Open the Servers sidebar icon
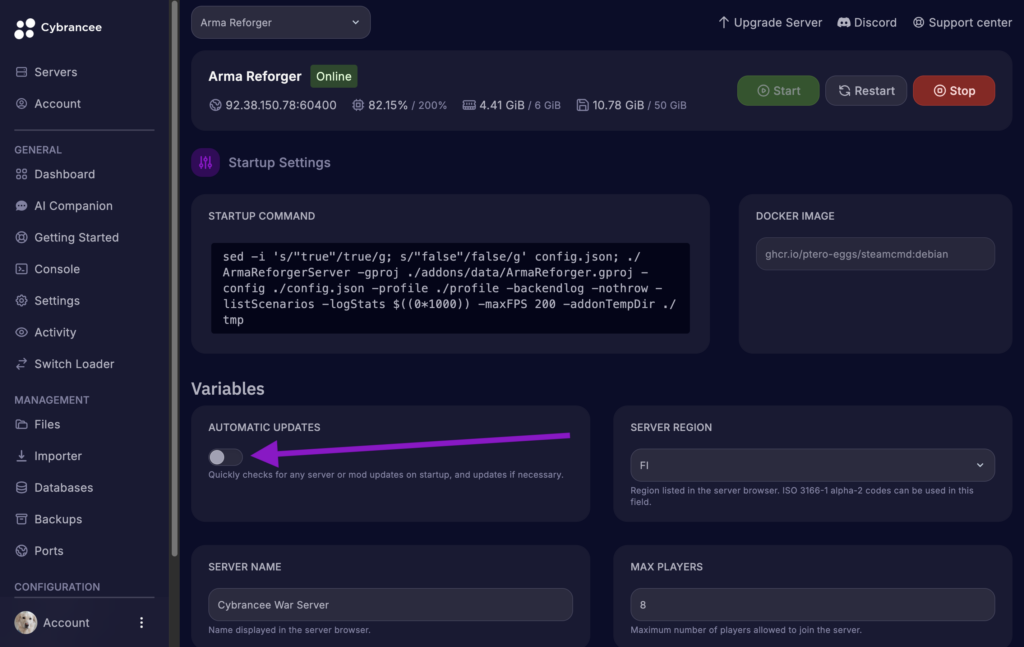This screenshot has width=1024, height=647. click(x=22, y=72)
